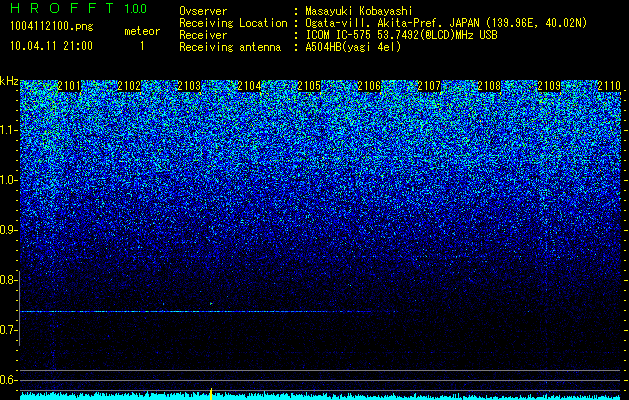The width and height of the screenshot is (629, 400).
Task: Click the 0.7 kHz axis label
Action: [x=8, y=330]
